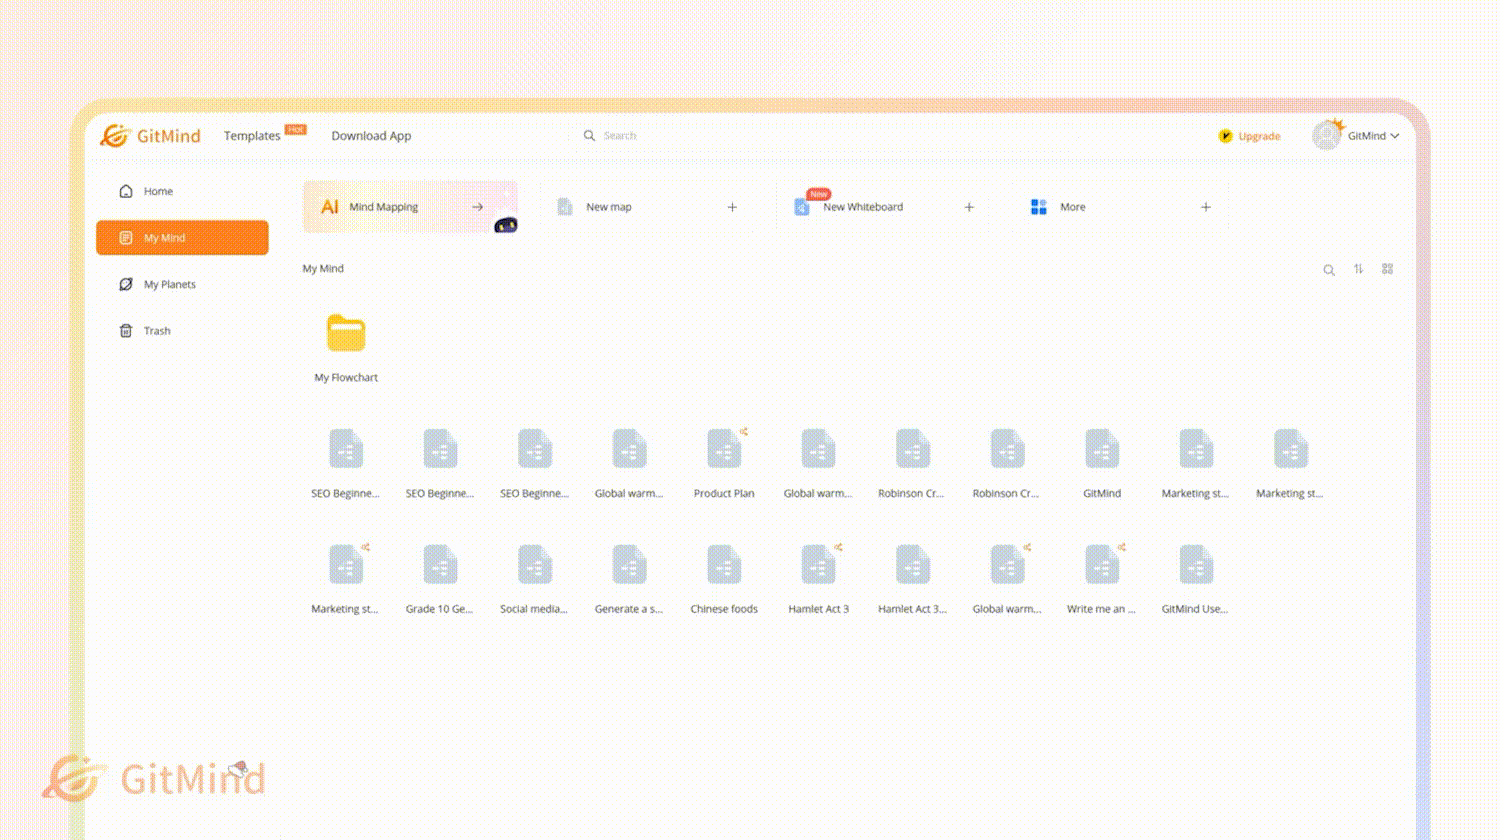Click the More apps grid icon
This screenshot has height=840, width=1500.
point(1039,207)
